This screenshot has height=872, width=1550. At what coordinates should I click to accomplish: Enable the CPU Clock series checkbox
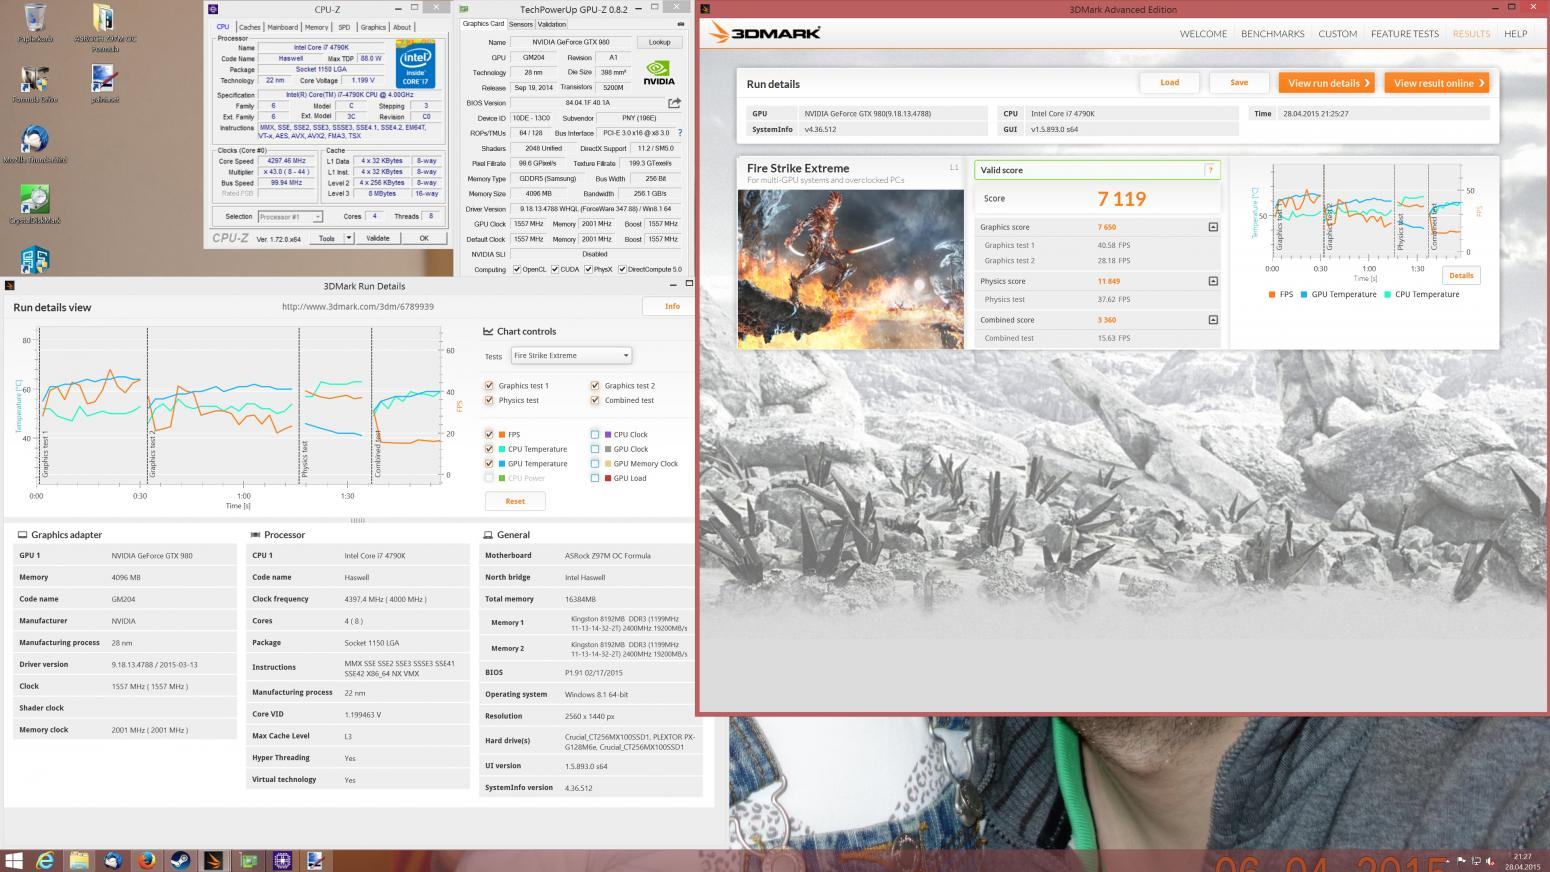pos(595,434)
